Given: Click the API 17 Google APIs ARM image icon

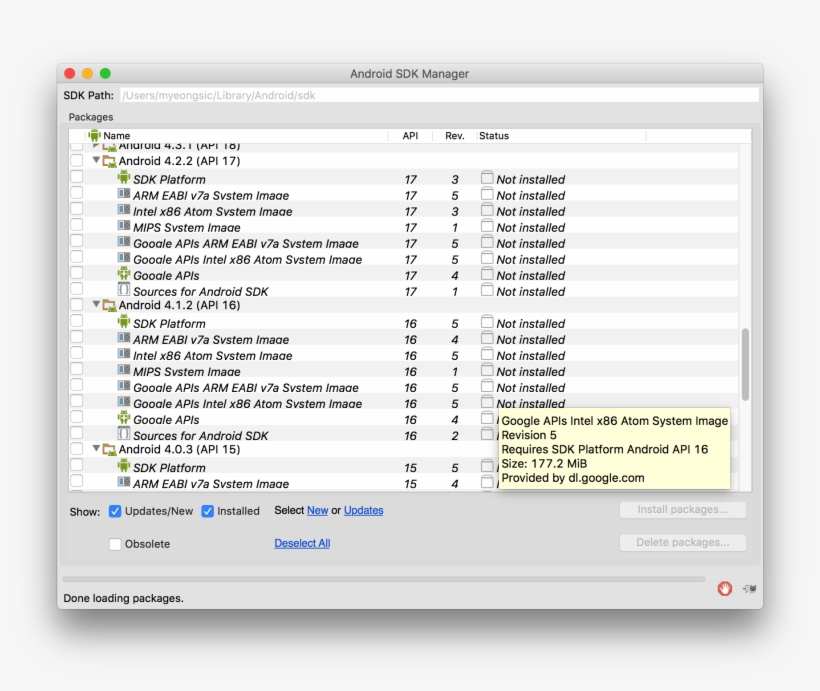Looking at the screenshot, I should pyautogui.click(x=123, y=242).
